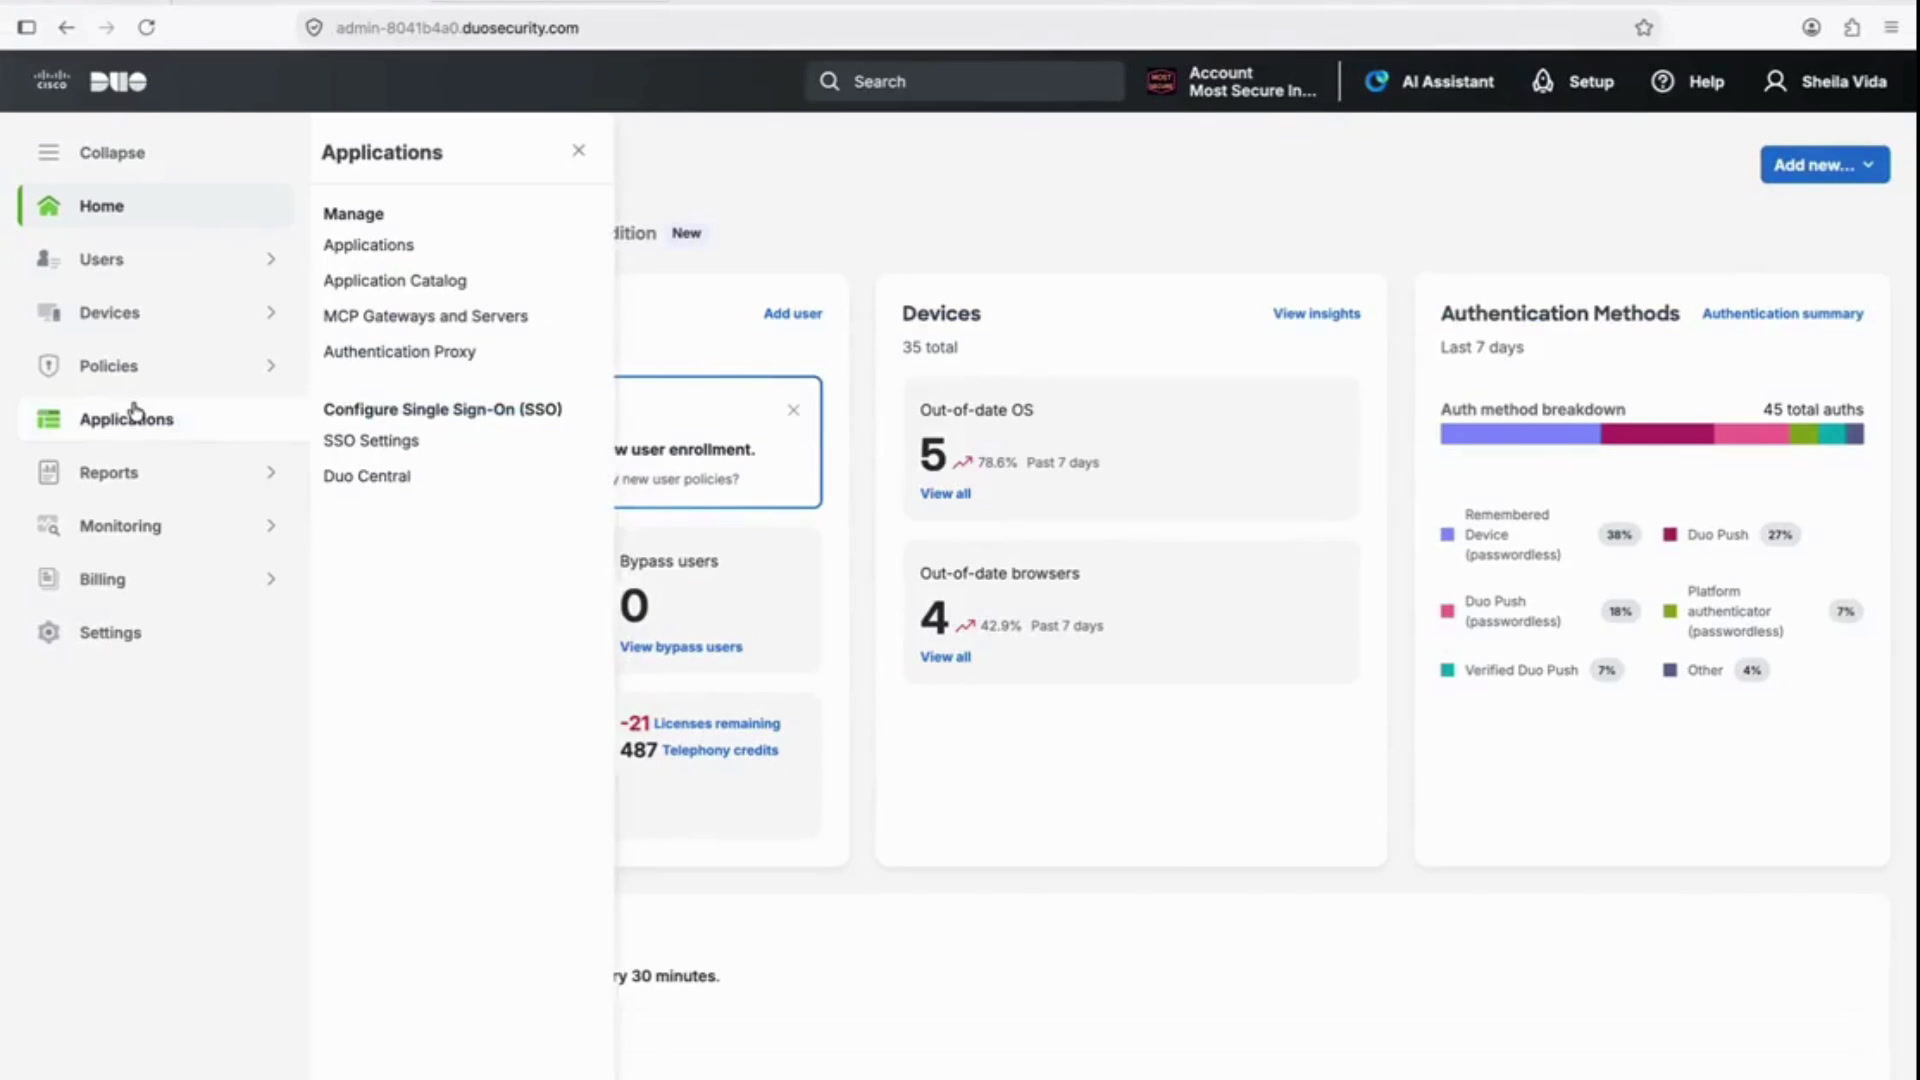Open SSO Settings
This screenshot has height=1080, width=1920.
[371, 441]
